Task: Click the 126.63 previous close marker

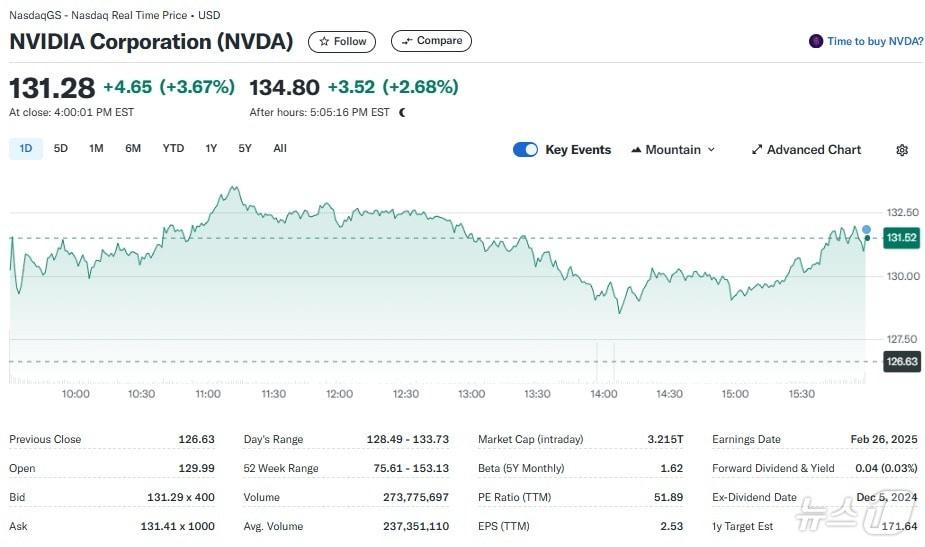Action: 901,362
